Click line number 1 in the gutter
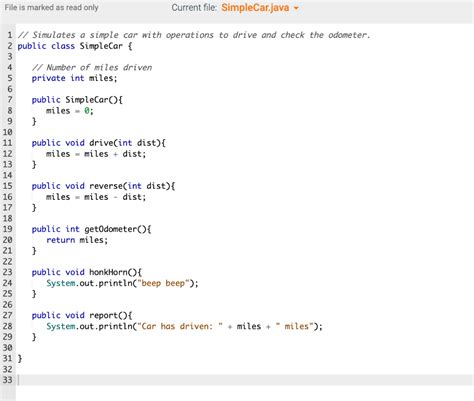The width and height of the screenshot is (474, 401). click(10, 35)
